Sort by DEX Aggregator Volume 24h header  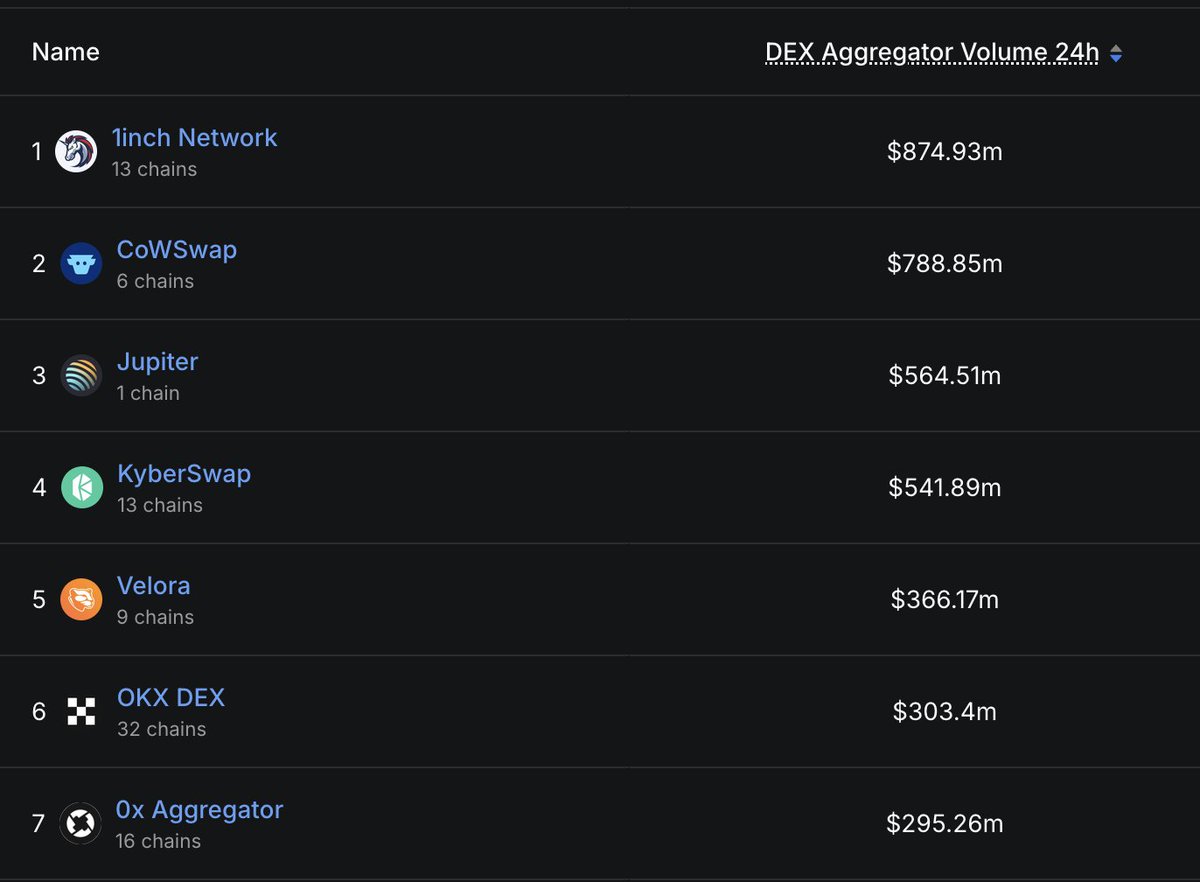coord(932,53)
